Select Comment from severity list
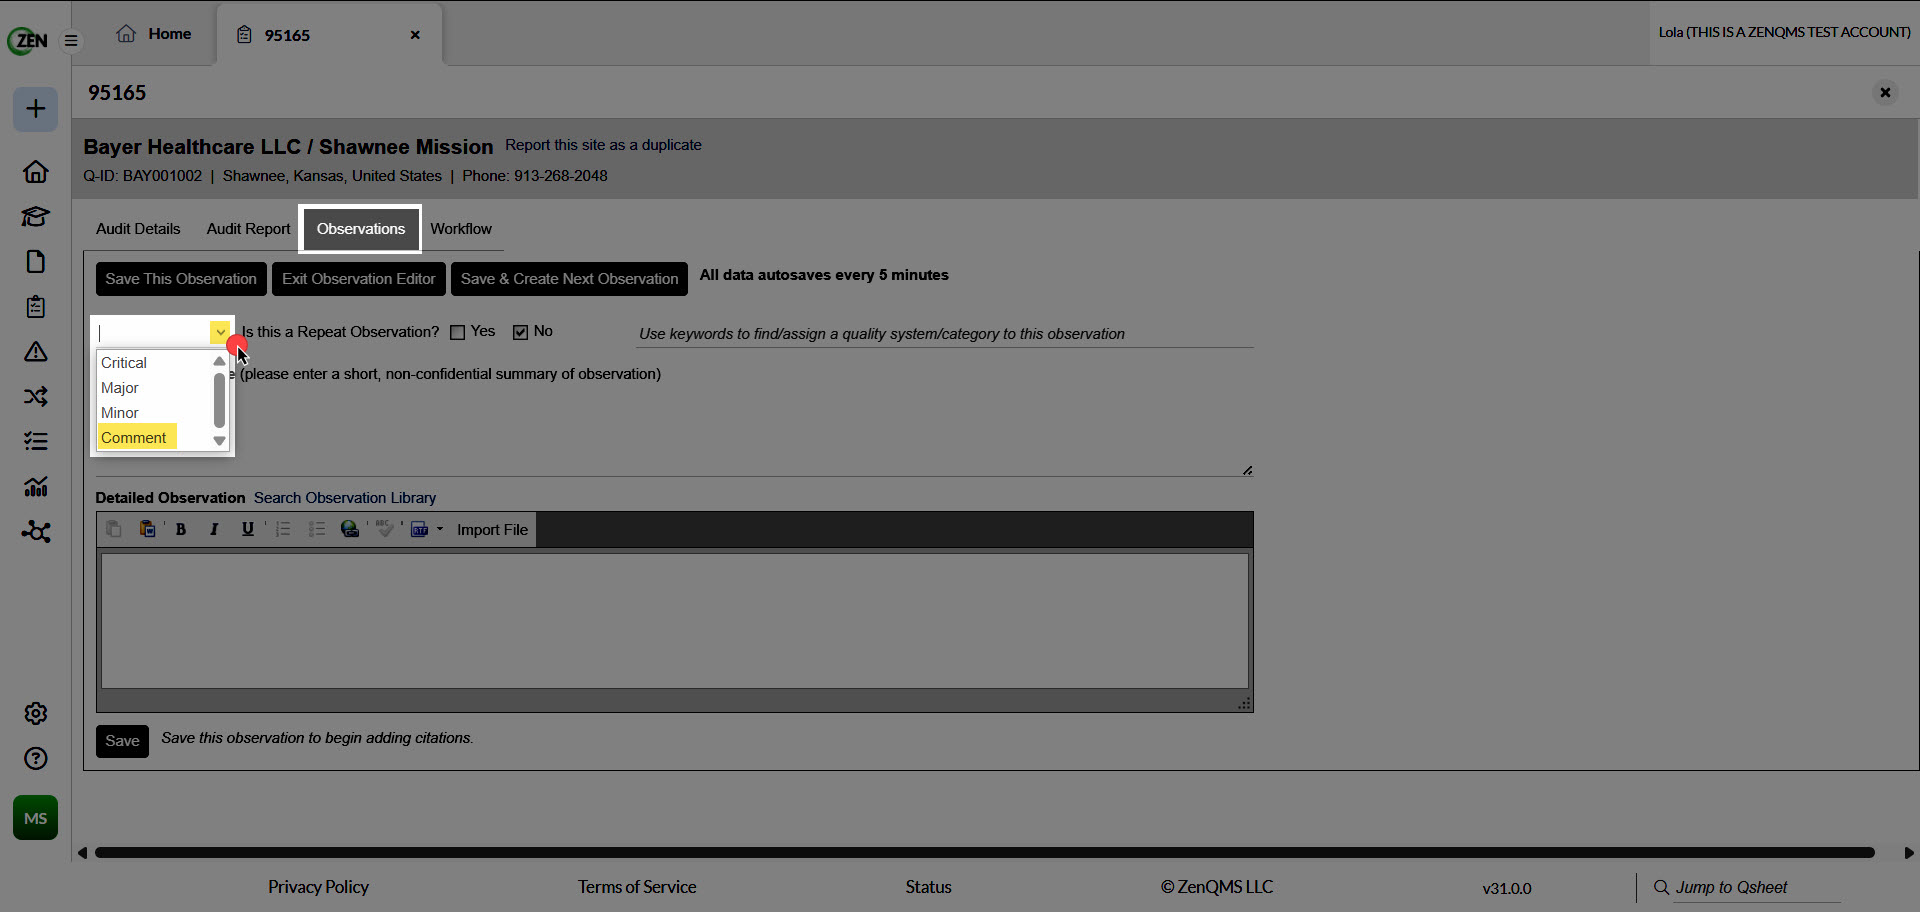1920x912 pixels. [x=137, y=437]
